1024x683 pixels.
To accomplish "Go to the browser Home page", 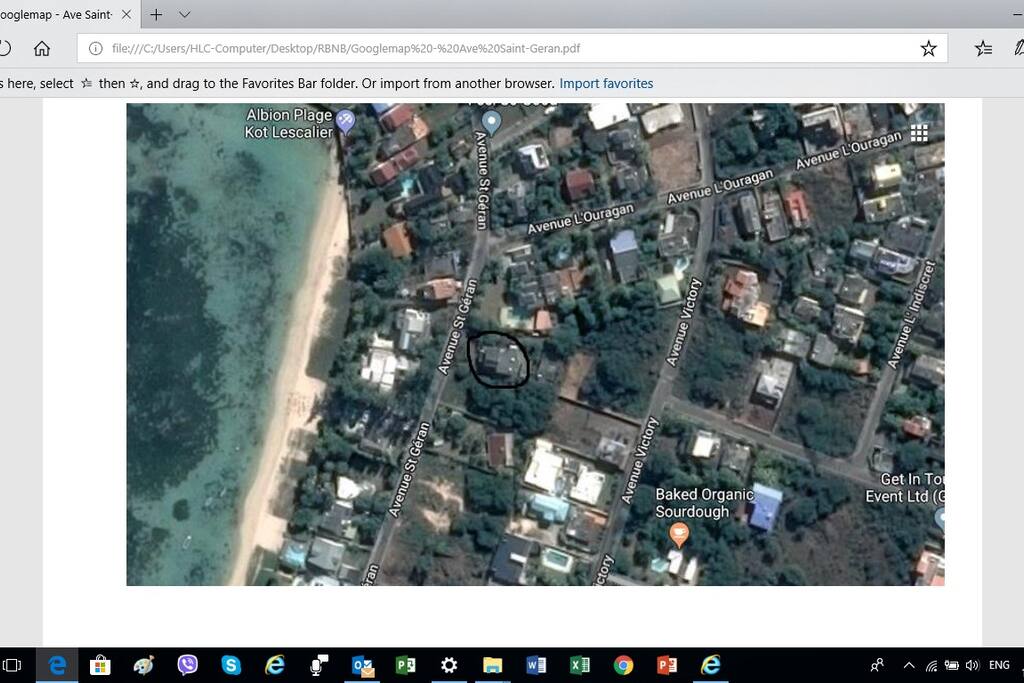I will pos(42,48).
